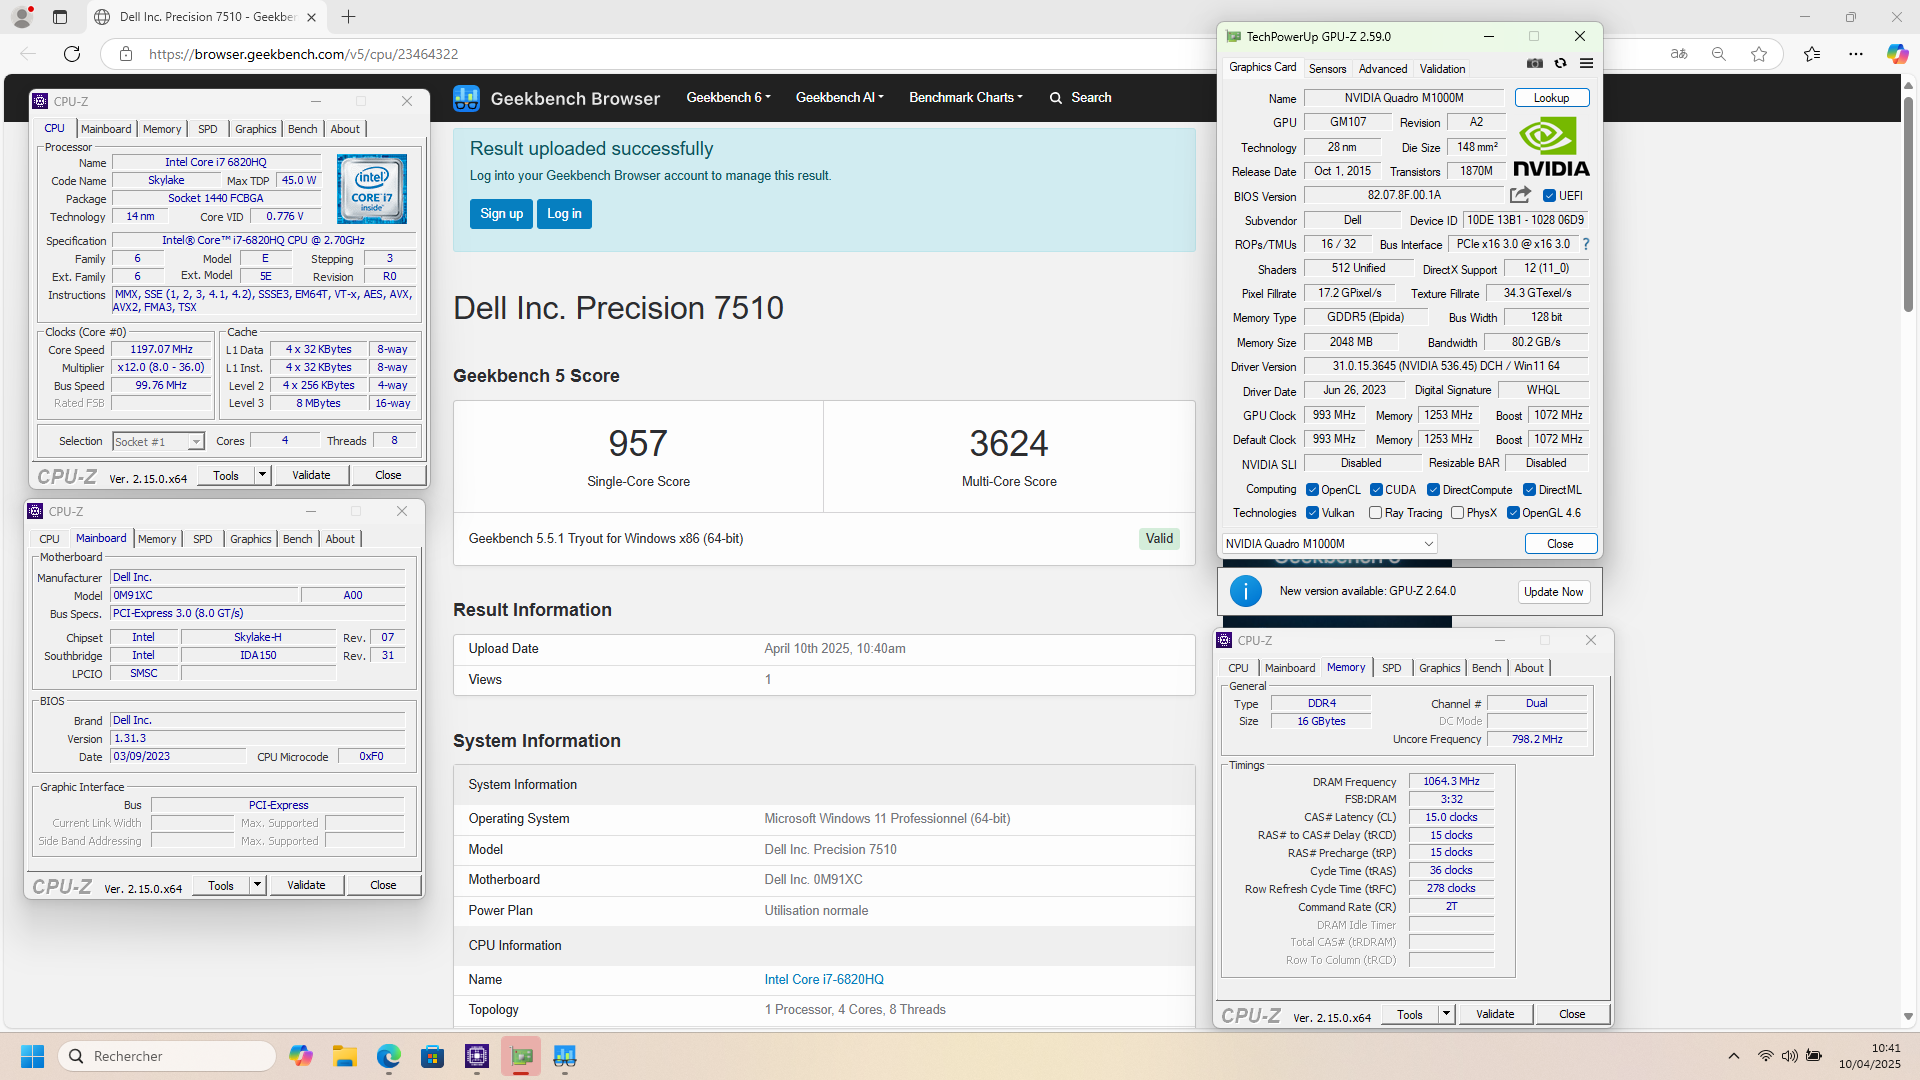Click Validate in CPU-Z Memory window
Viewport: 1920px width, 1080px height.
point(1495,1014)
